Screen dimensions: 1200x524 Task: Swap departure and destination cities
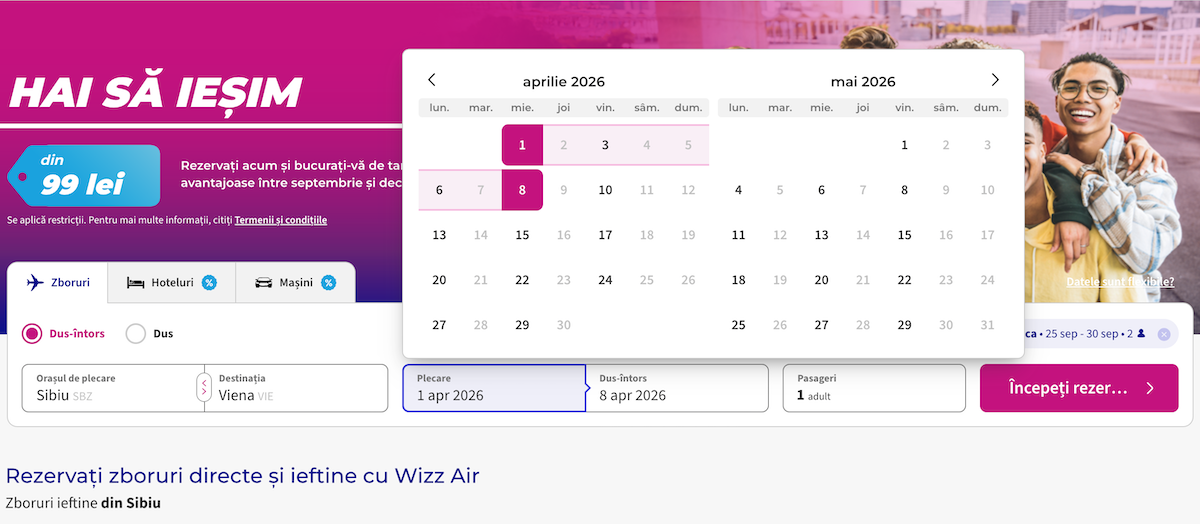coord(204,388)
